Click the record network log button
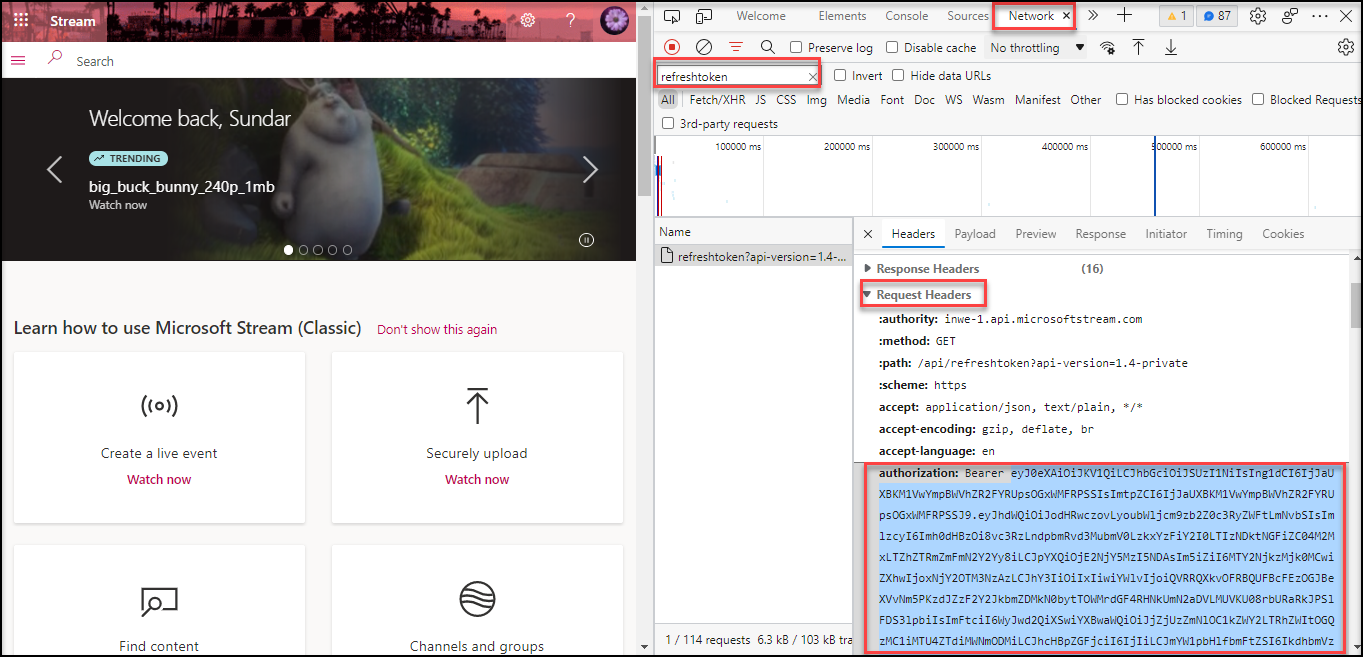Viewport: 1363px width, 657px height. pos(672,47)
